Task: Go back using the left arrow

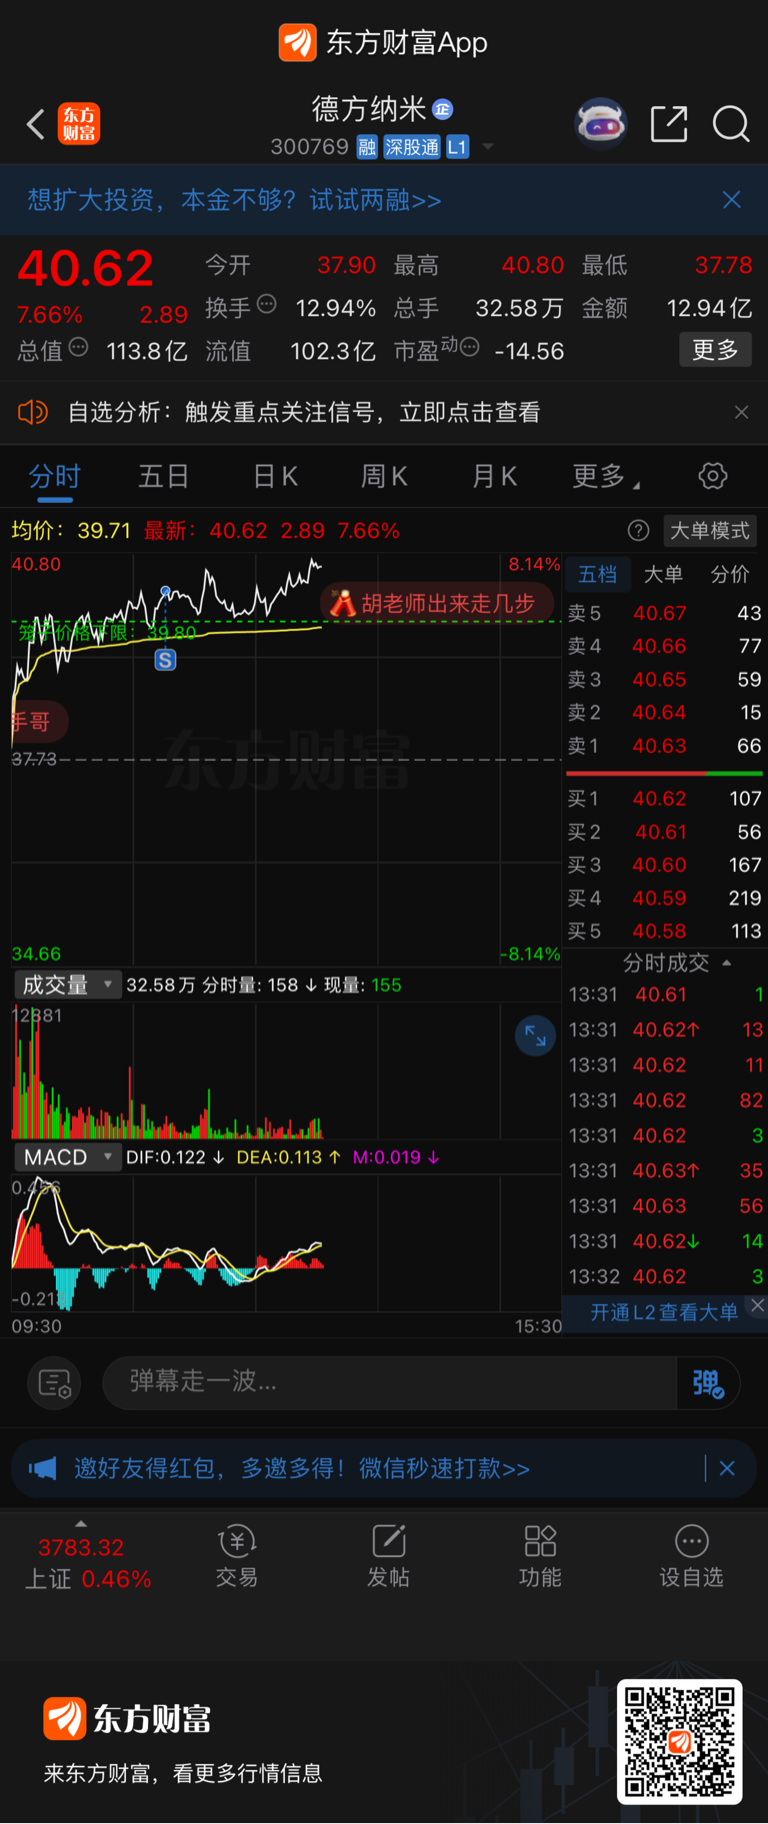Action: 36,124
